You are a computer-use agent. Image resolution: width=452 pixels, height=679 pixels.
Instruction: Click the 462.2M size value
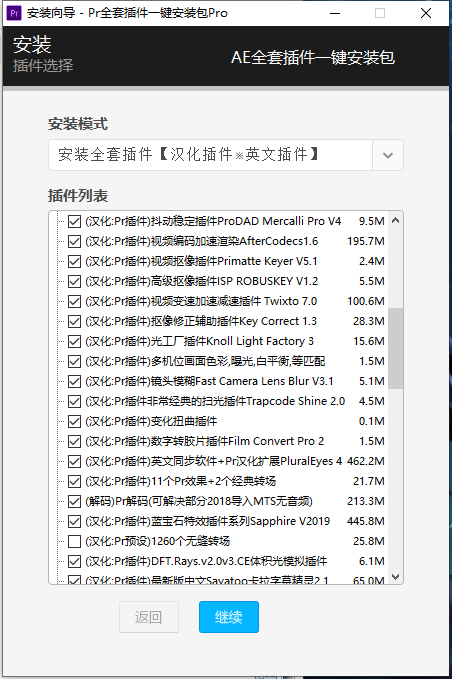tap(365, 461)
